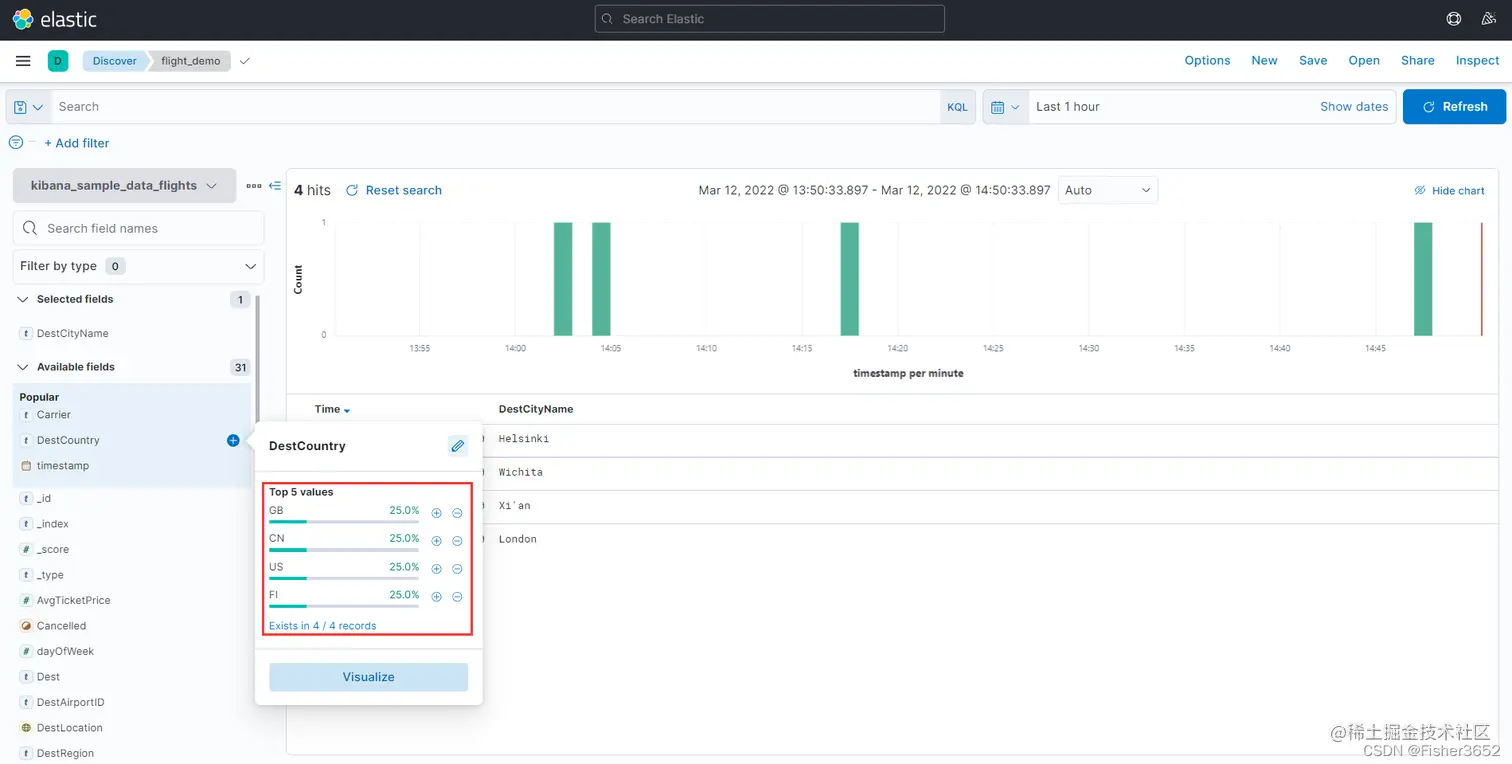Open the main hamburger navigation menu
The width and height of the screenshot is (1512, 764).
[23, 61]
